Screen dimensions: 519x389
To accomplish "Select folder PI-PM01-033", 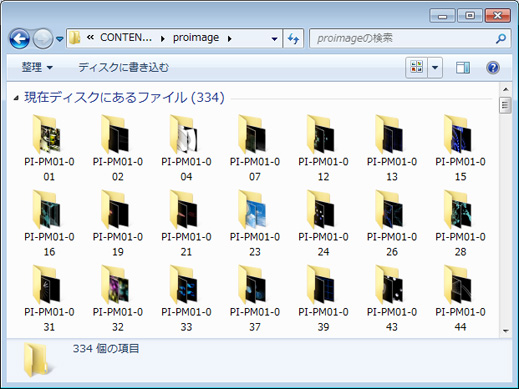I will coord(186,299).
